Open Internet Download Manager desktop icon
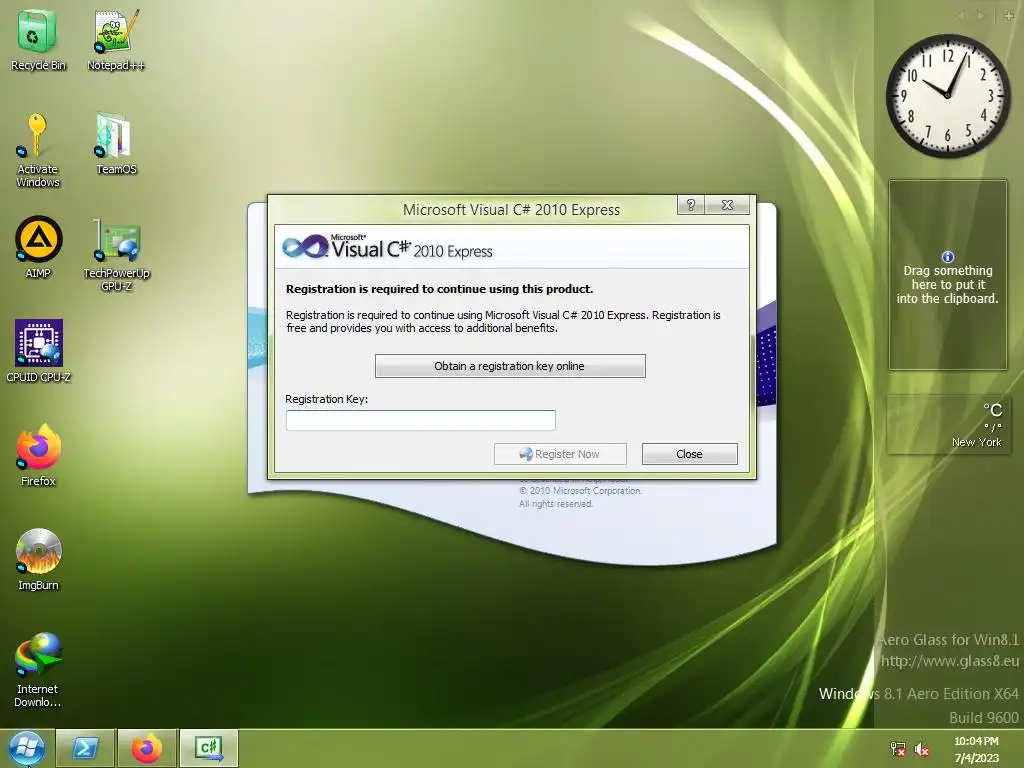Viewport: 1024px width, 768px height. coord(38,669)
